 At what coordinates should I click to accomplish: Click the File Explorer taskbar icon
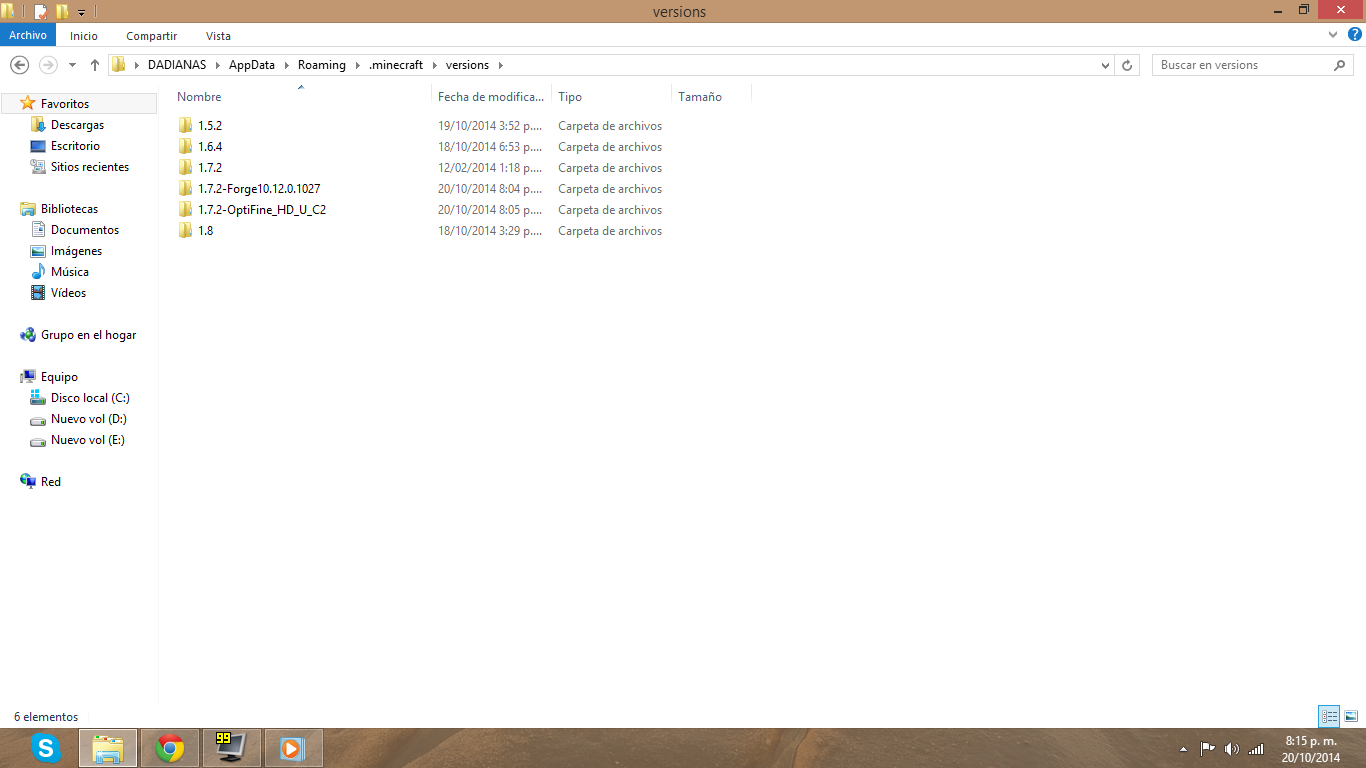pyautogui.click(x=108, y=748)
